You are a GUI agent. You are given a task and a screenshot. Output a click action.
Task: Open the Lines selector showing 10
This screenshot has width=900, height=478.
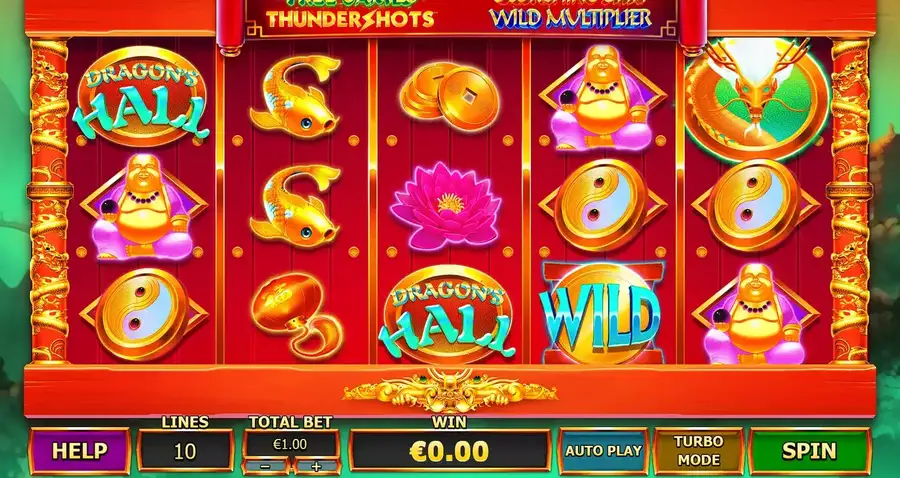pos(185,451)
